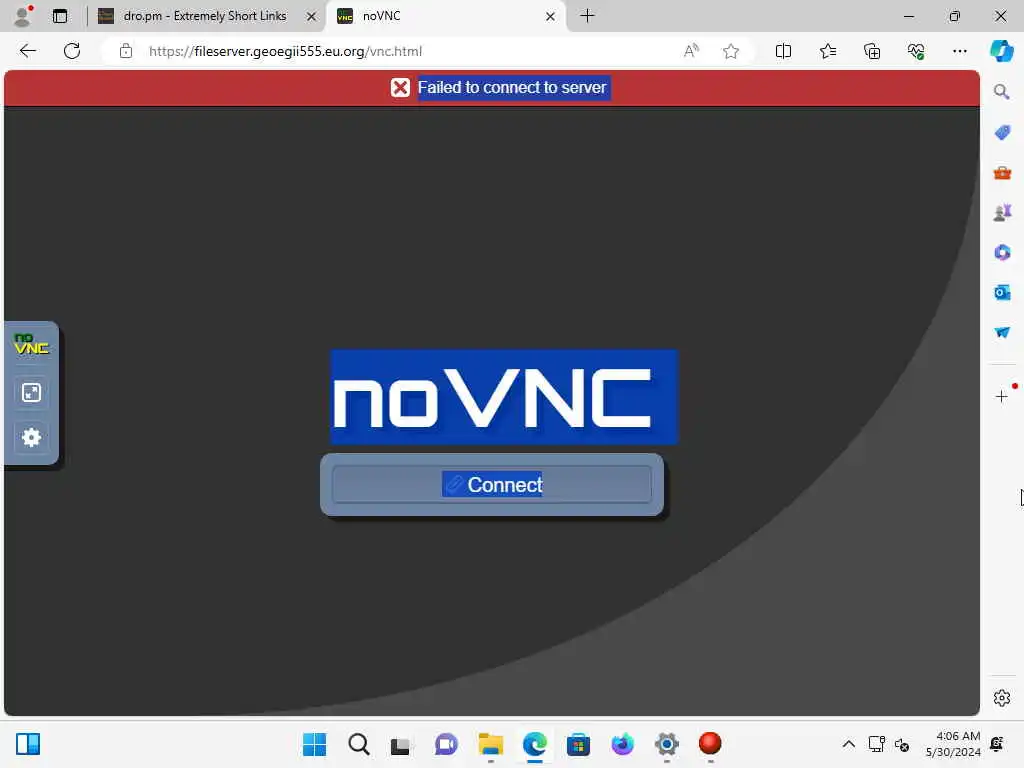
Task: Open the Drop paper plane icon in the sidebar
Action: click(1002, 332)
